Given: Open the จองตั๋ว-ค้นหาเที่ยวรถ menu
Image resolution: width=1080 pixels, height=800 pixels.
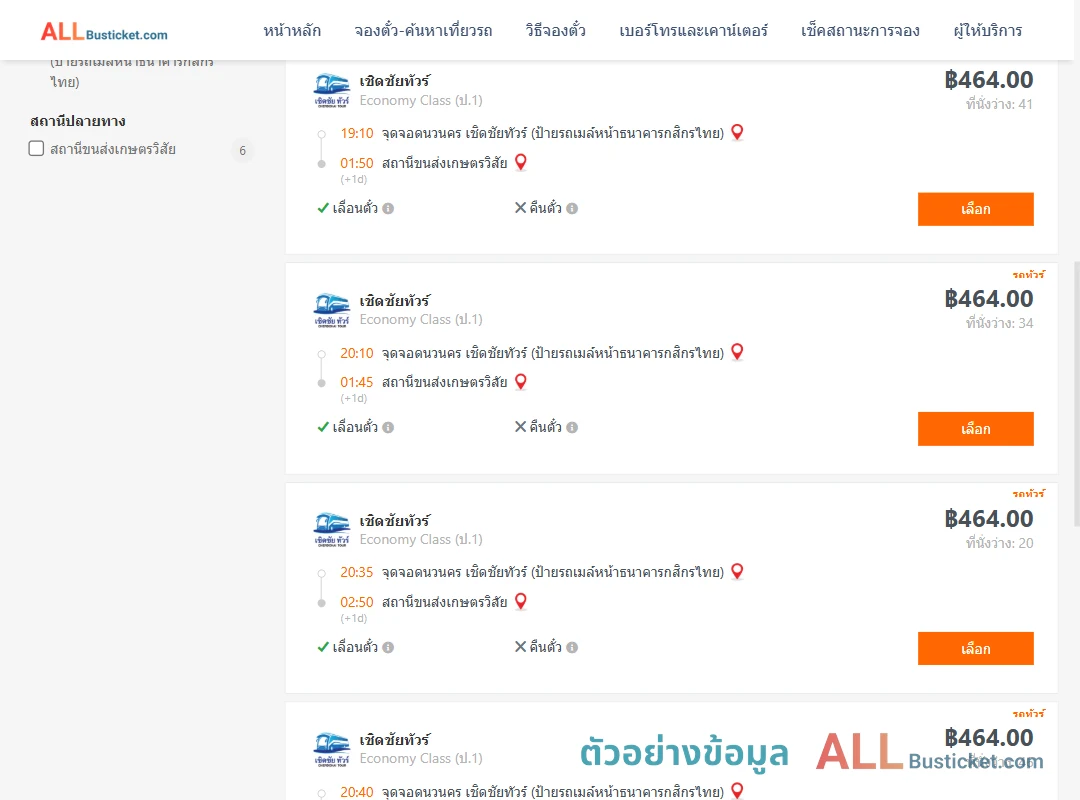Looking at the screenshot, I should click(423, 30).
